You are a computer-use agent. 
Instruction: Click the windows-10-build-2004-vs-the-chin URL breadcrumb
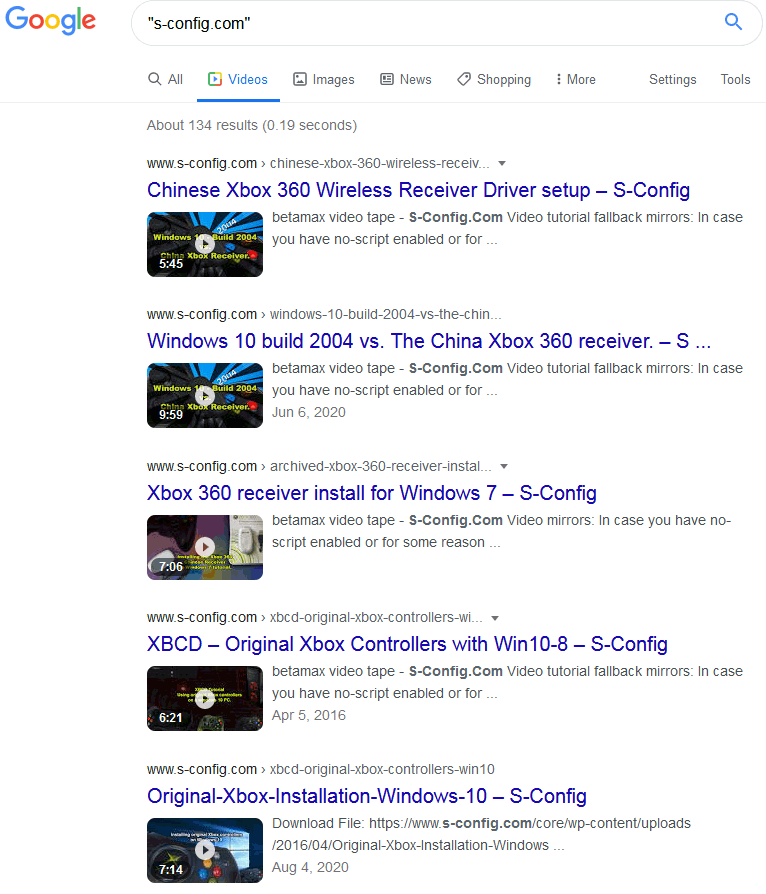click(x=324, y=314)
